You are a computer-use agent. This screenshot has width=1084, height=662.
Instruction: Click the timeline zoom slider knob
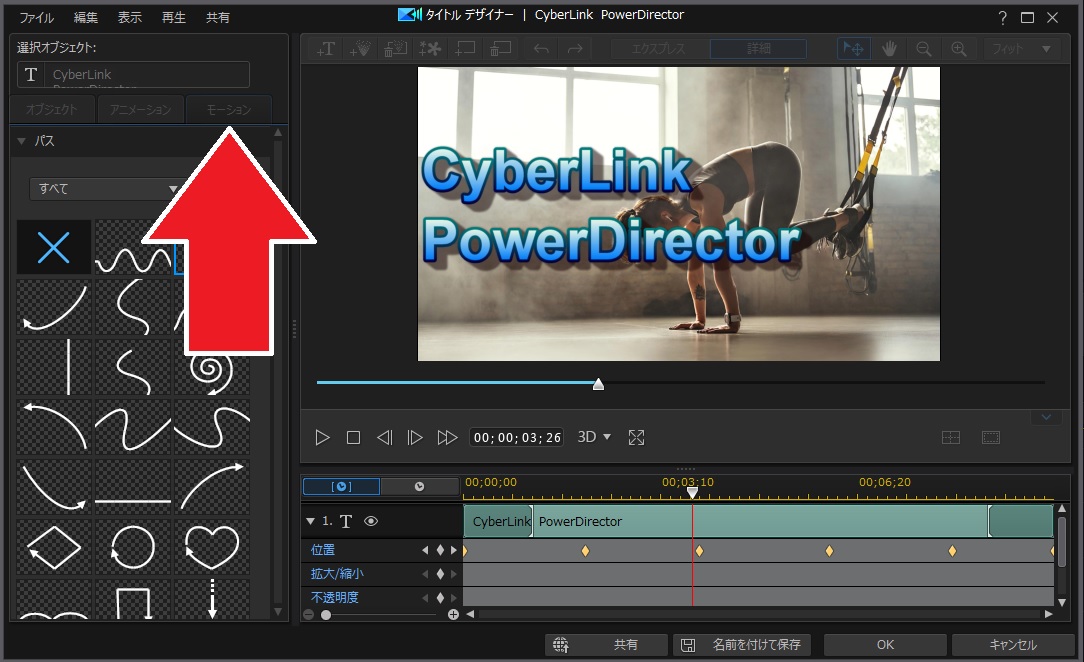pyautogui.click(x=326, y=614)
